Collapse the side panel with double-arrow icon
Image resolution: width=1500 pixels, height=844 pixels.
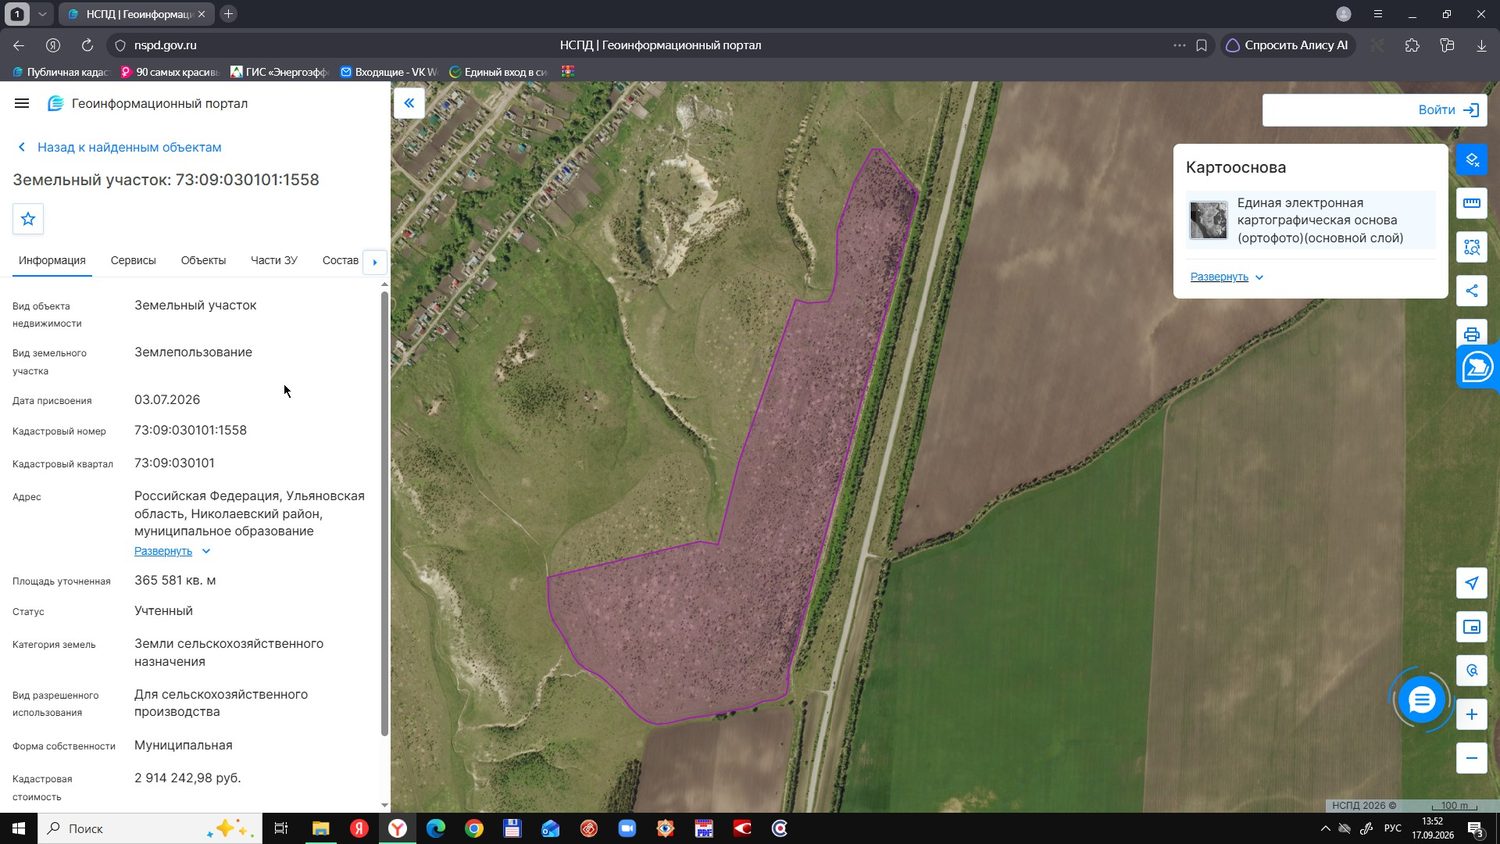[x=409, y=103]
